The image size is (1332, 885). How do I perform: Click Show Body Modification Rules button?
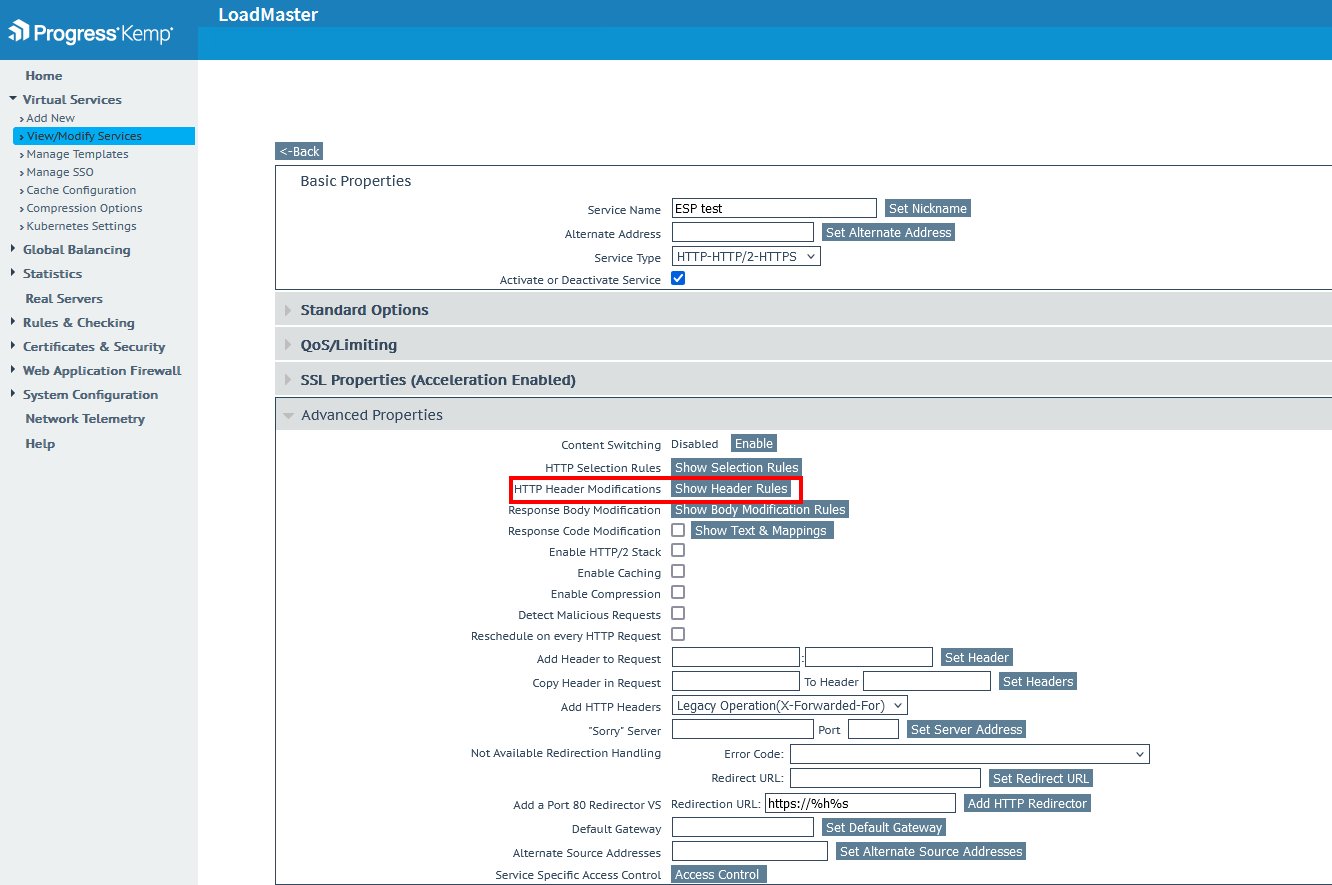pyautogui.click(x=760, y=510)
